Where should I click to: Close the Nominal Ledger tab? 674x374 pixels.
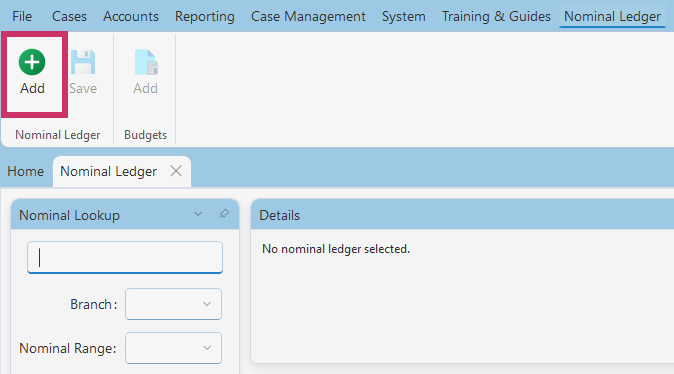coord(176,171)
